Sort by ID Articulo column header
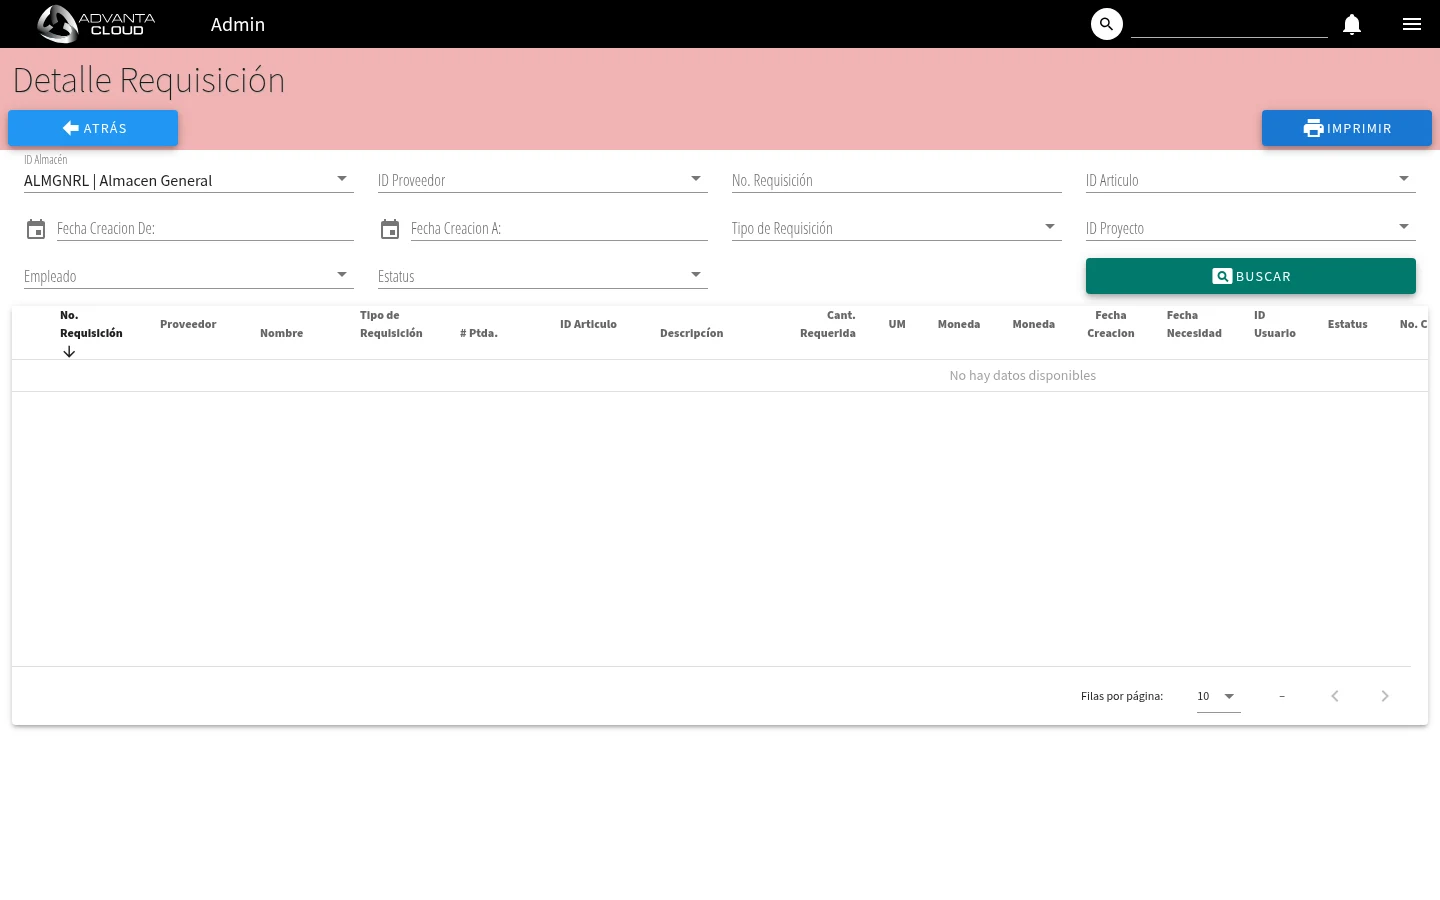 pyautogui.click(x=588, y=324)
